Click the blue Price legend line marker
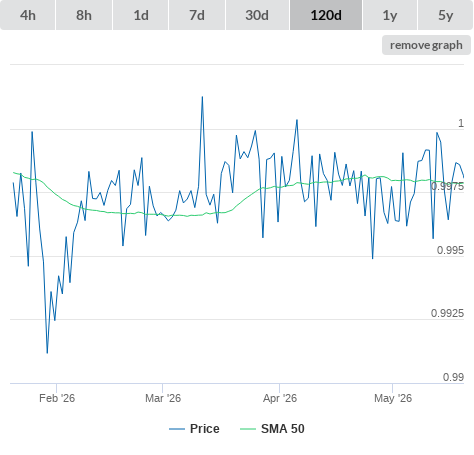The width and height of the screenshot is (474, 455). (x=177, y=429)
